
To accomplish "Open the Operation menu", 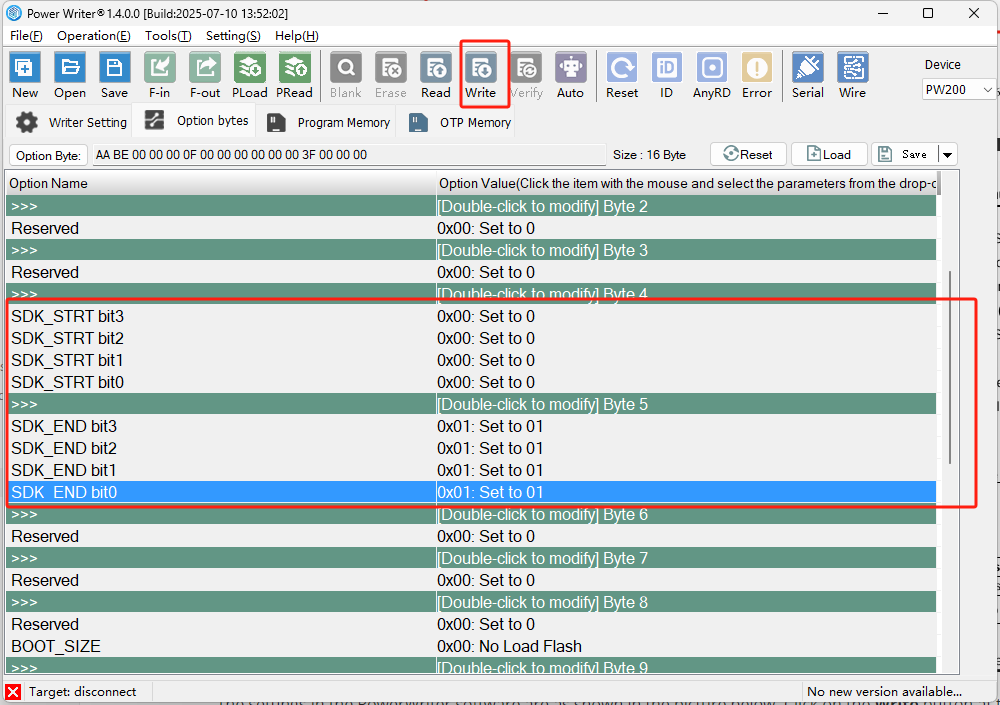I will tap(94, 36).
